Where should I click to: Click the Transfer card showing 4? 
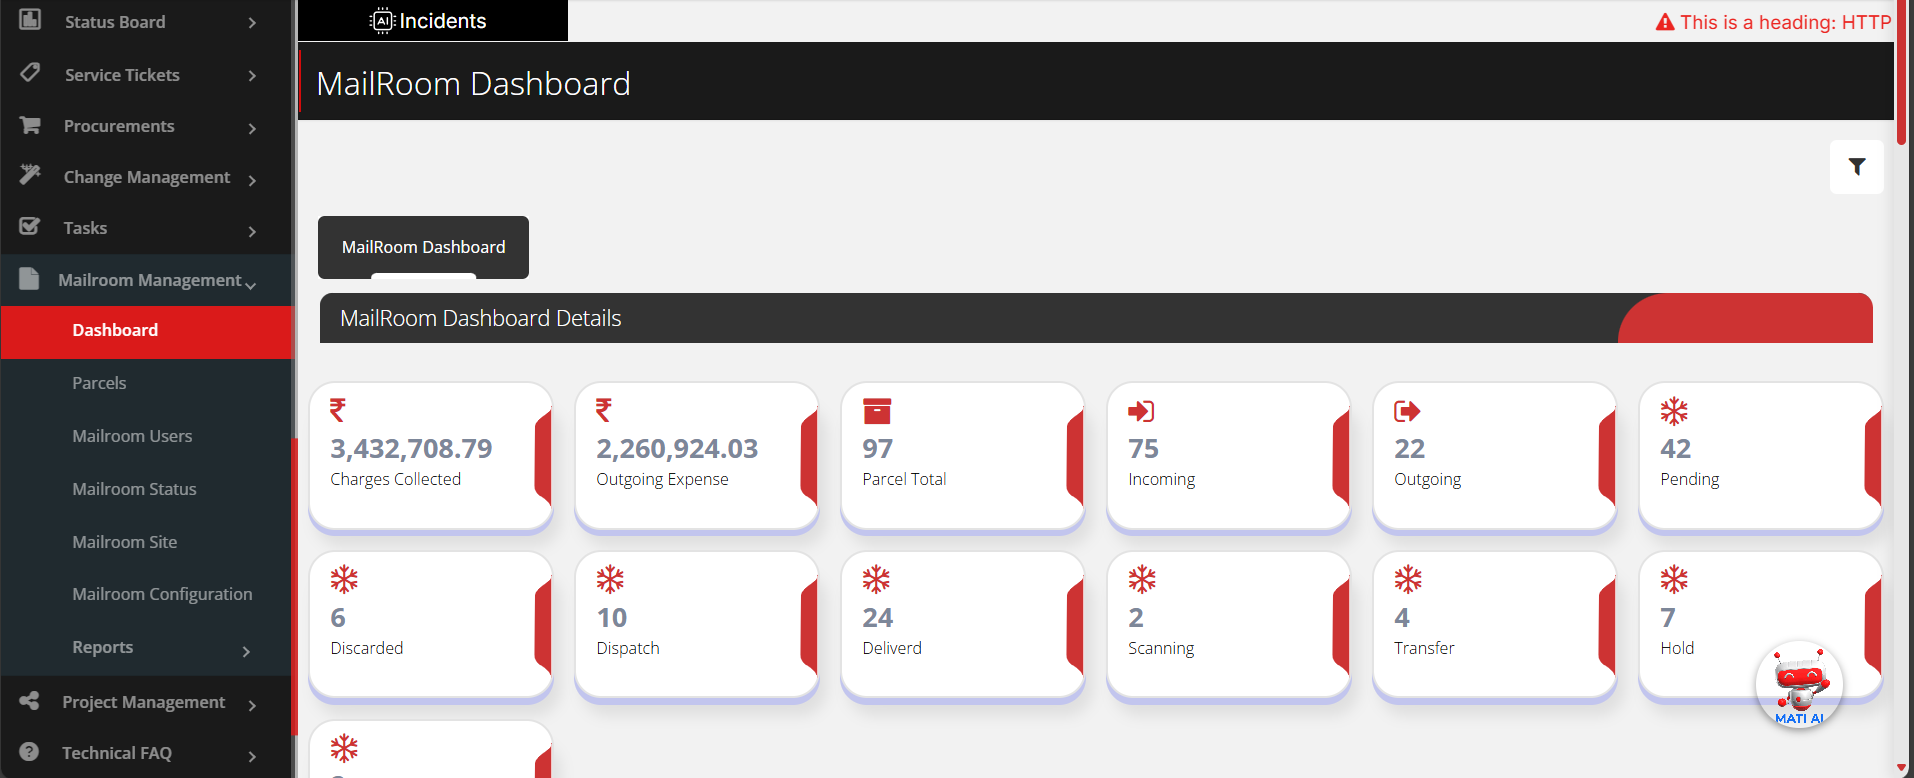pos(1495,625)
